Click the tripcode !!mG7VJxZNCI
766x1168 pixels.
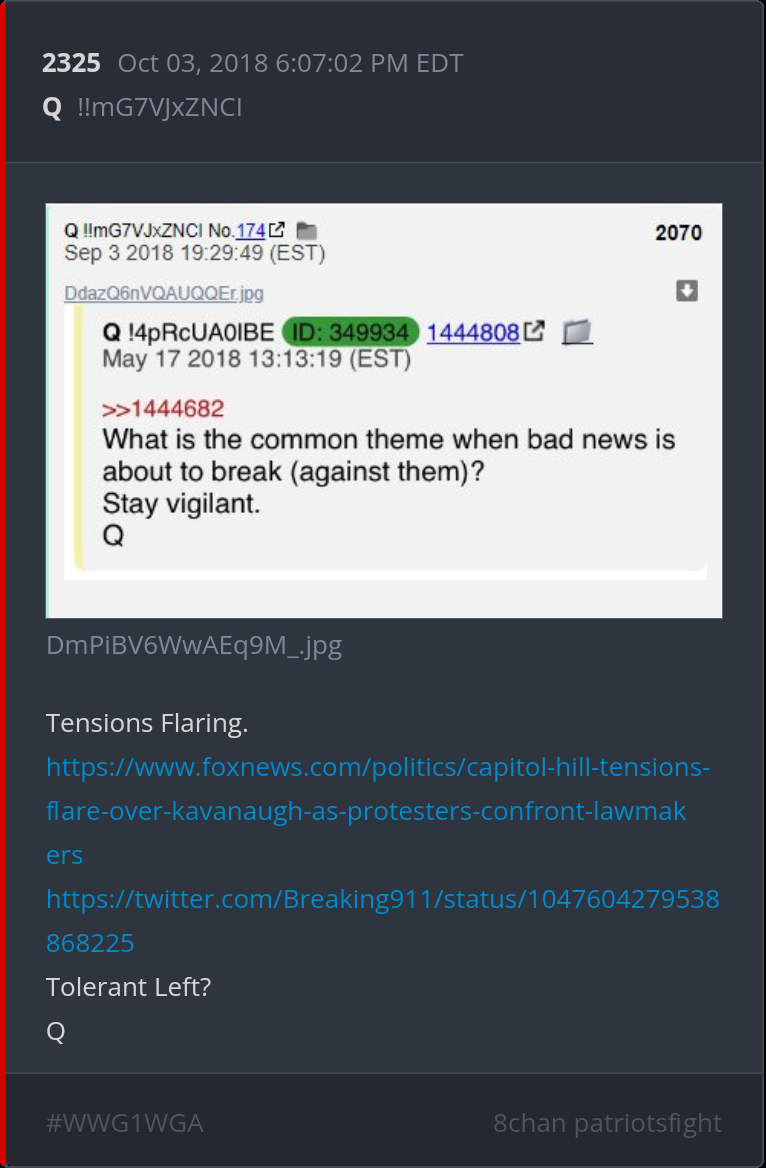pos(159,108)
